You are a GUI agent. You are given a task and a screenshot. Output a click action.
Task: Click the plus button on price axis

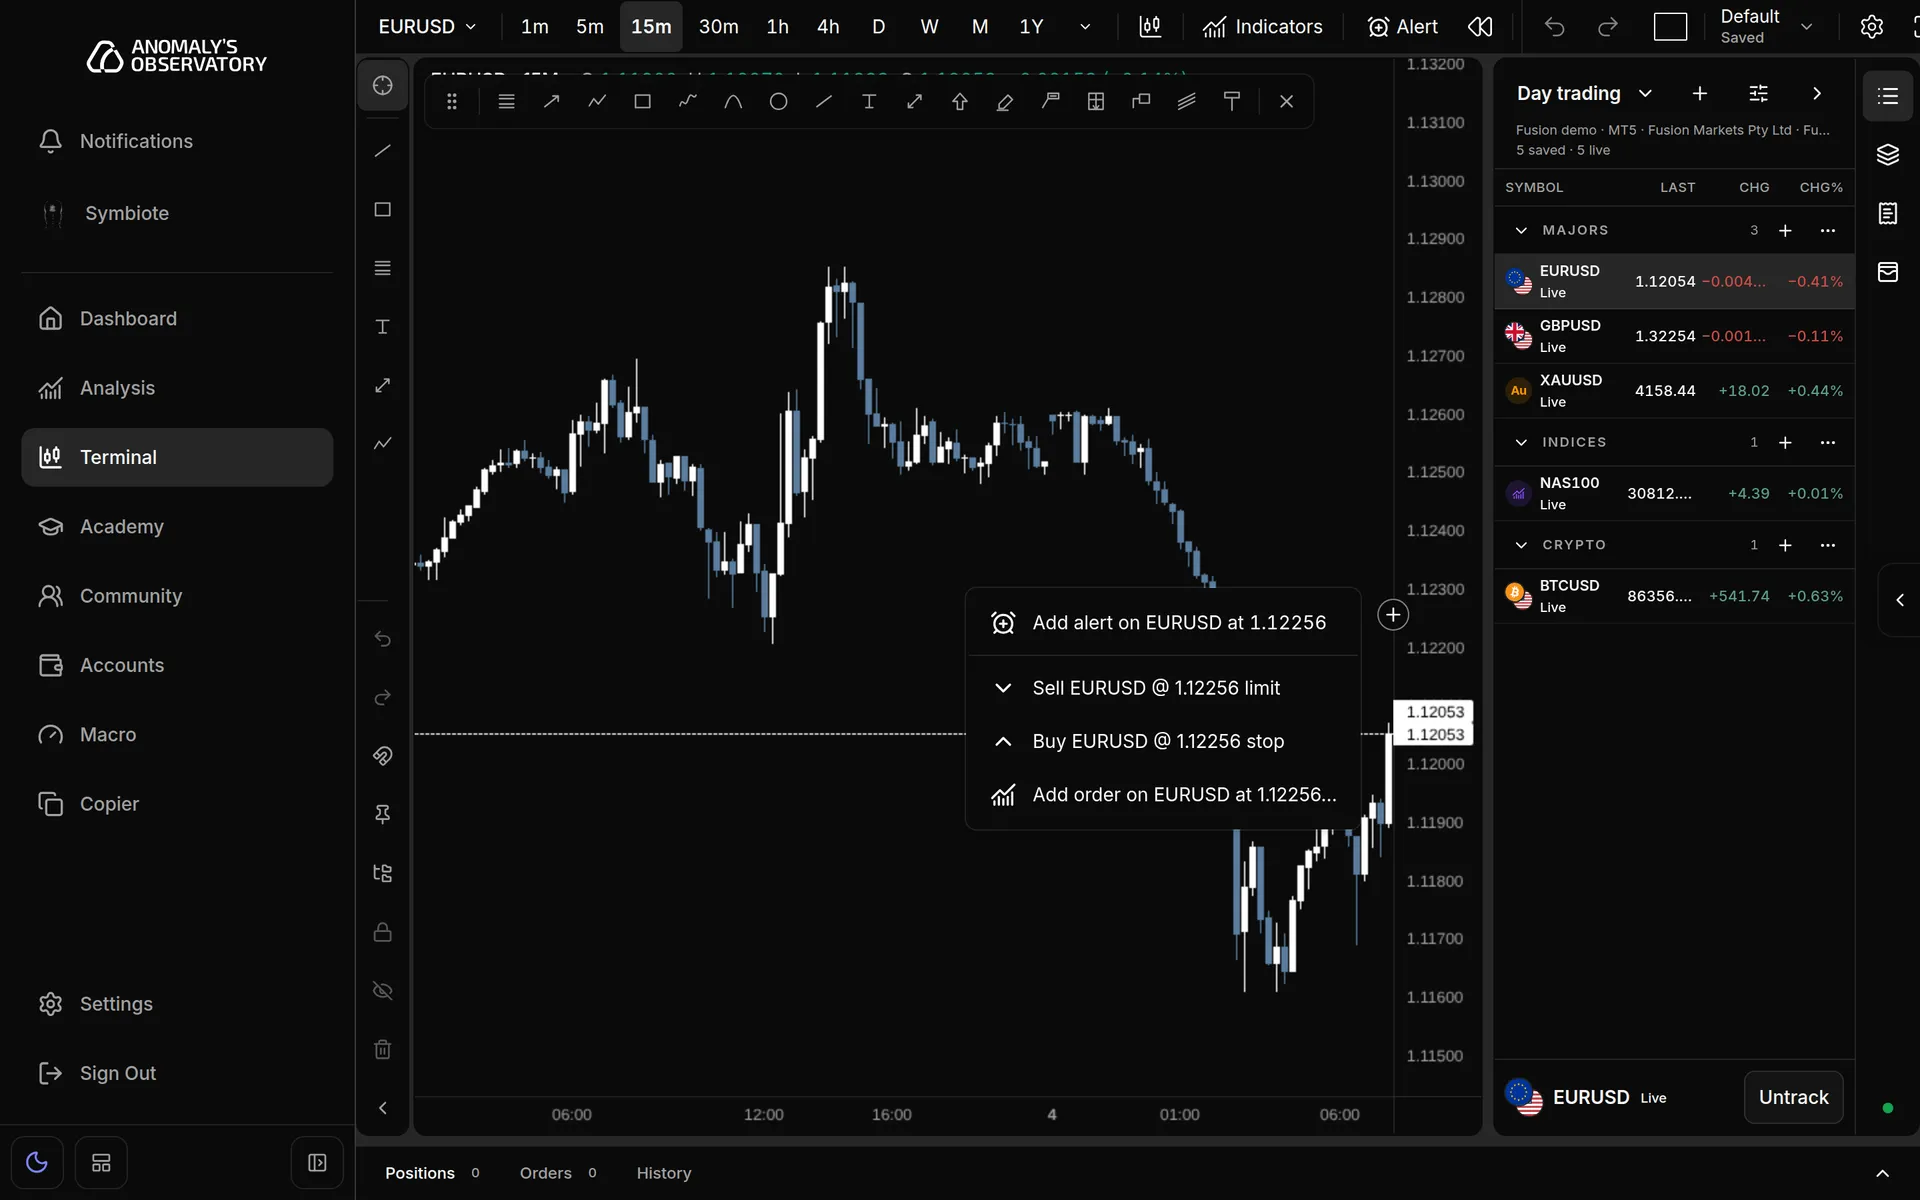tap(1393, 615)
